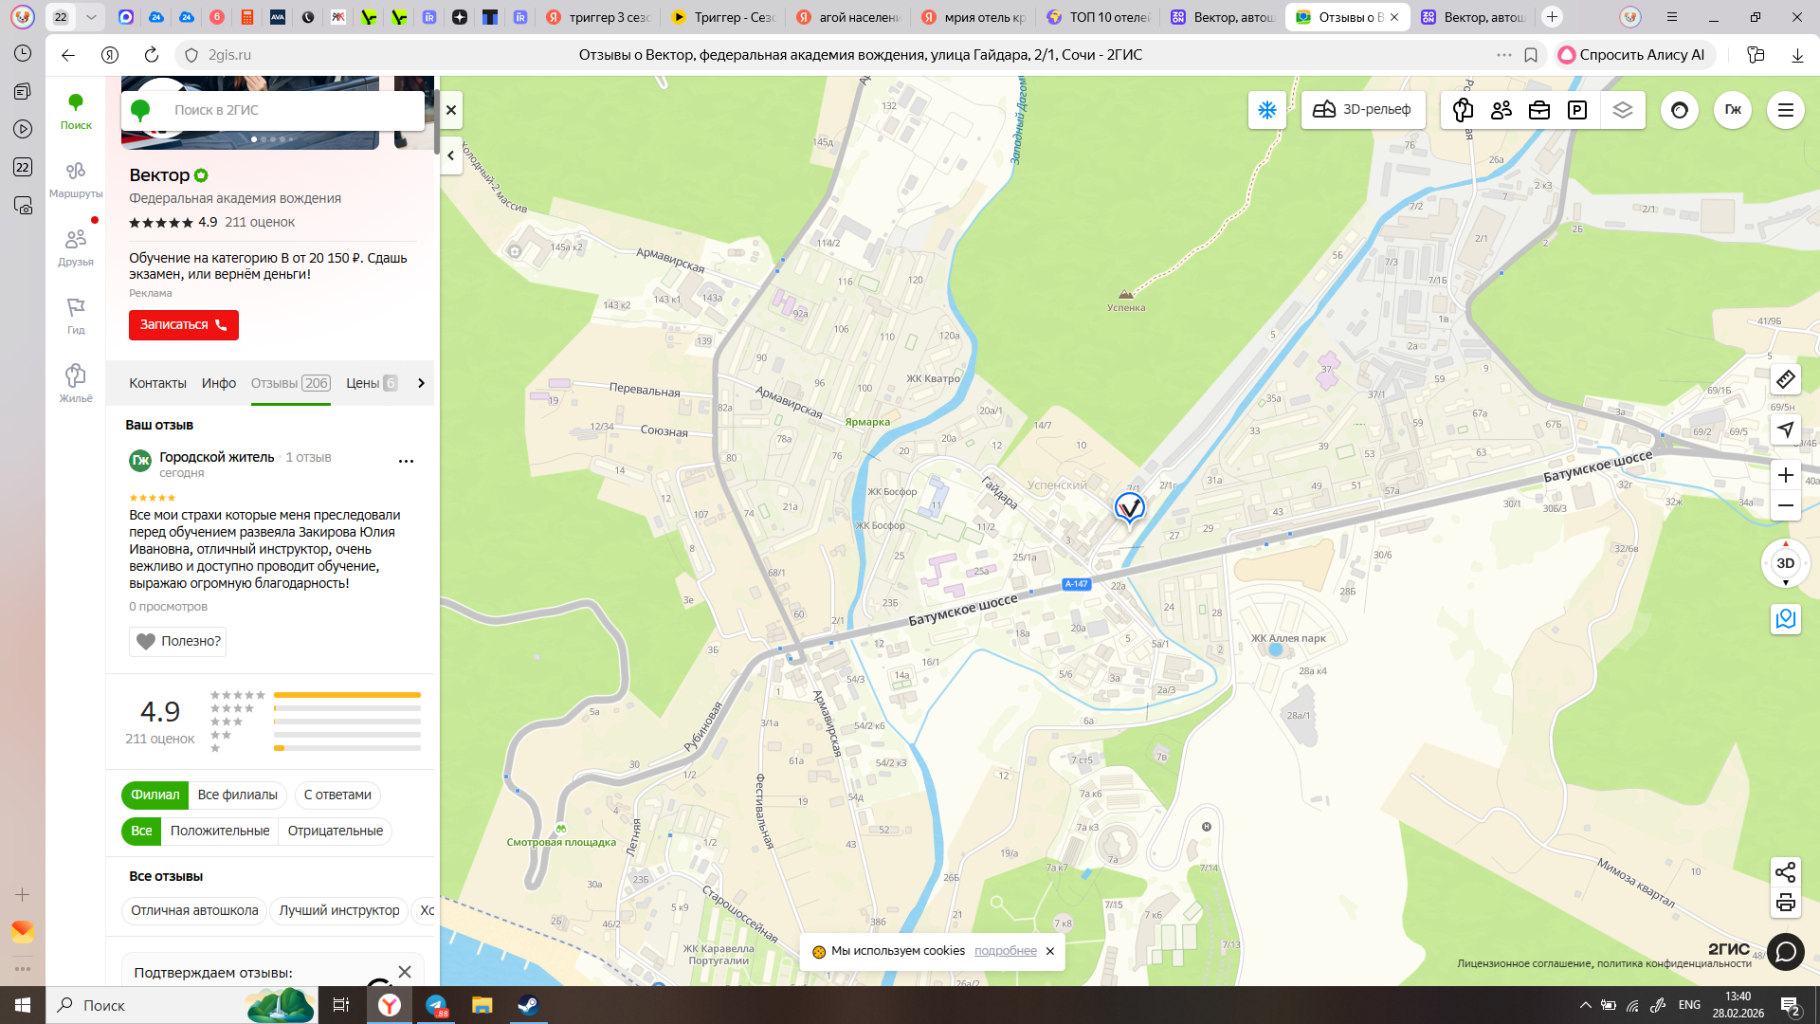Open the cookies подробнее link
This screenshot has width=1820, height=1024.
1005,951
